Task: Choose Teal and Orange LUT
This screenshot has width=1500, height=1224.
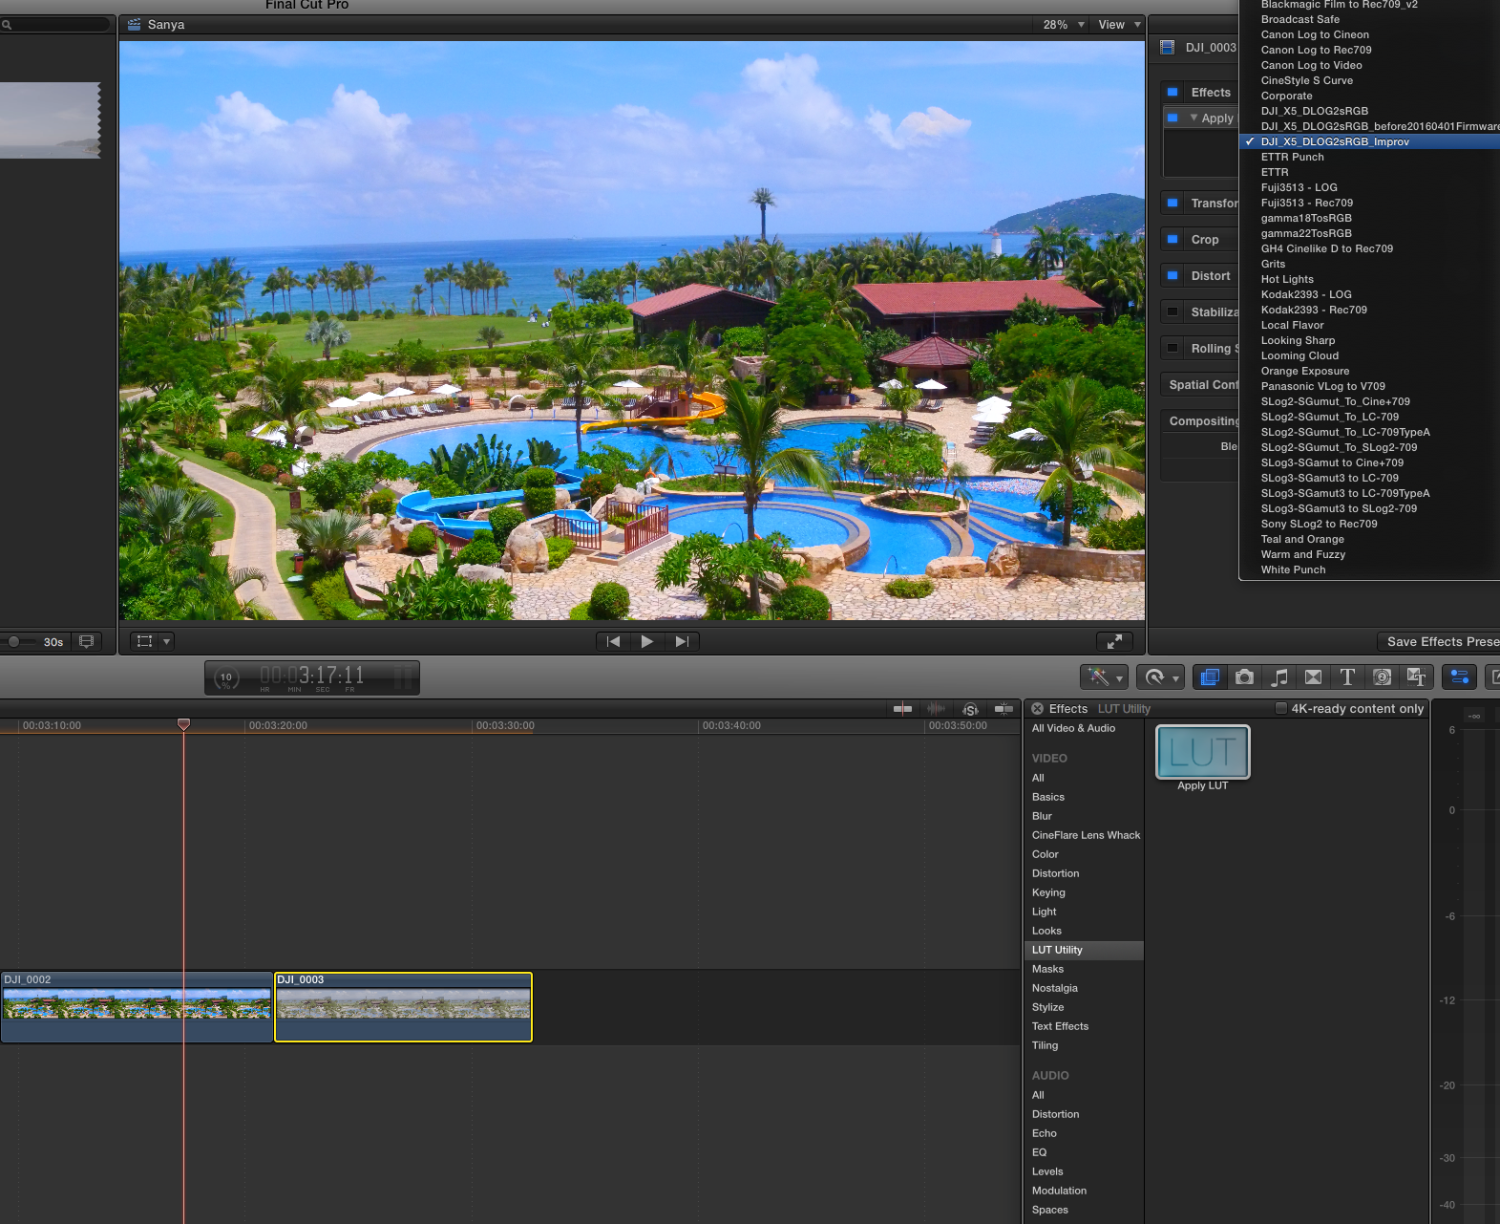Action: click(1302, 539)
